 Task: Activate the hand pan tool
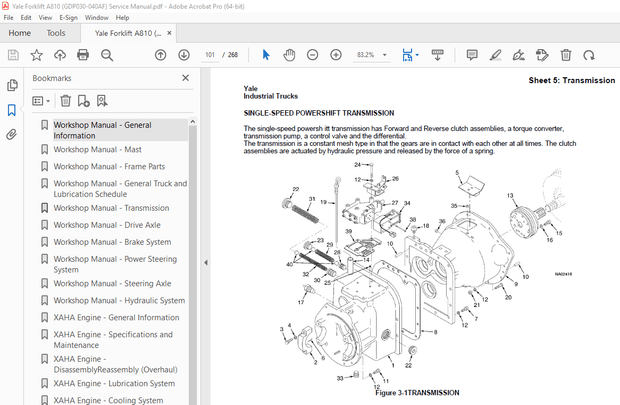289,55
